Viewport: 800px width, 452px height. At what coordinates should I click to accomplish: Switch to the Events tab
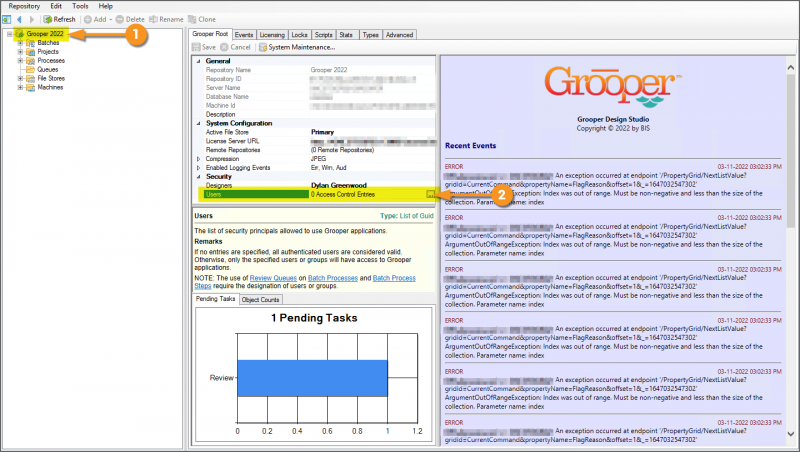click(x=244, y=35)
